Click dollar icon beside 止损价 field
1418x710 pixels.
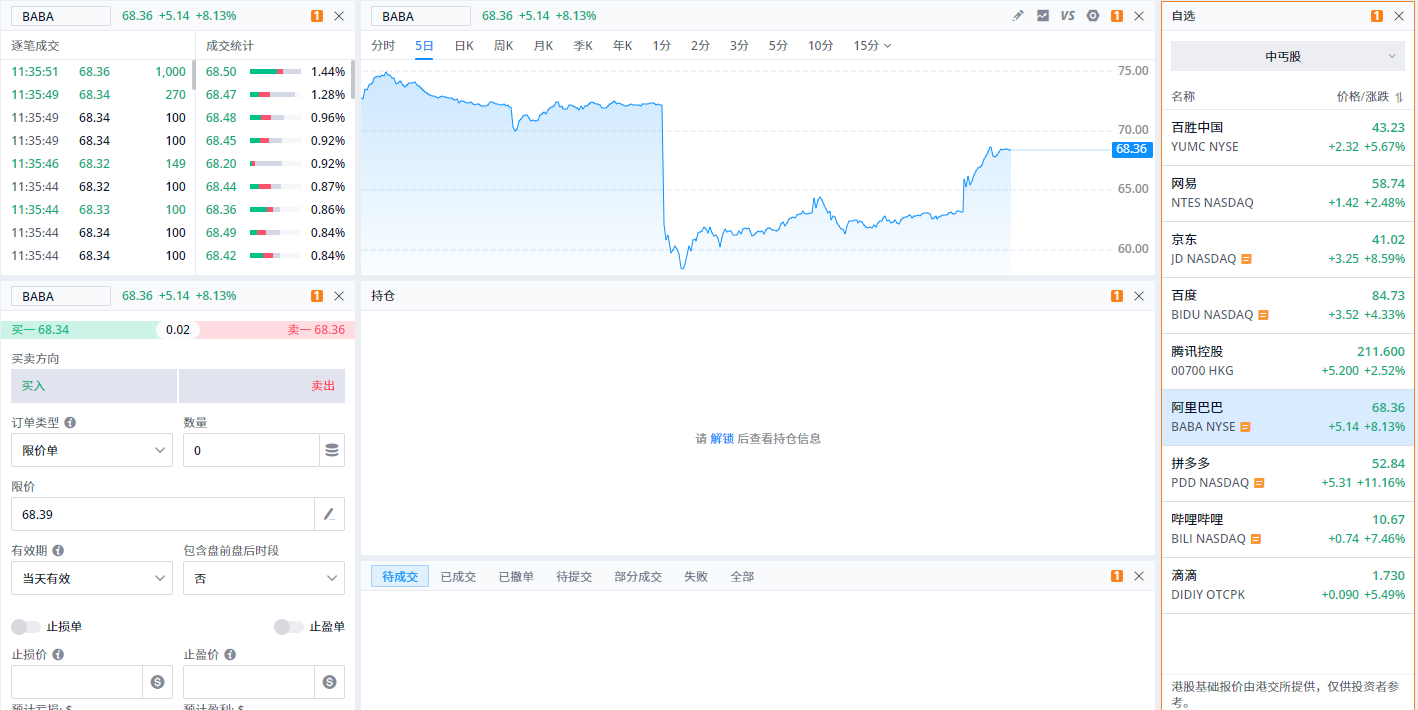coord(157,682)
